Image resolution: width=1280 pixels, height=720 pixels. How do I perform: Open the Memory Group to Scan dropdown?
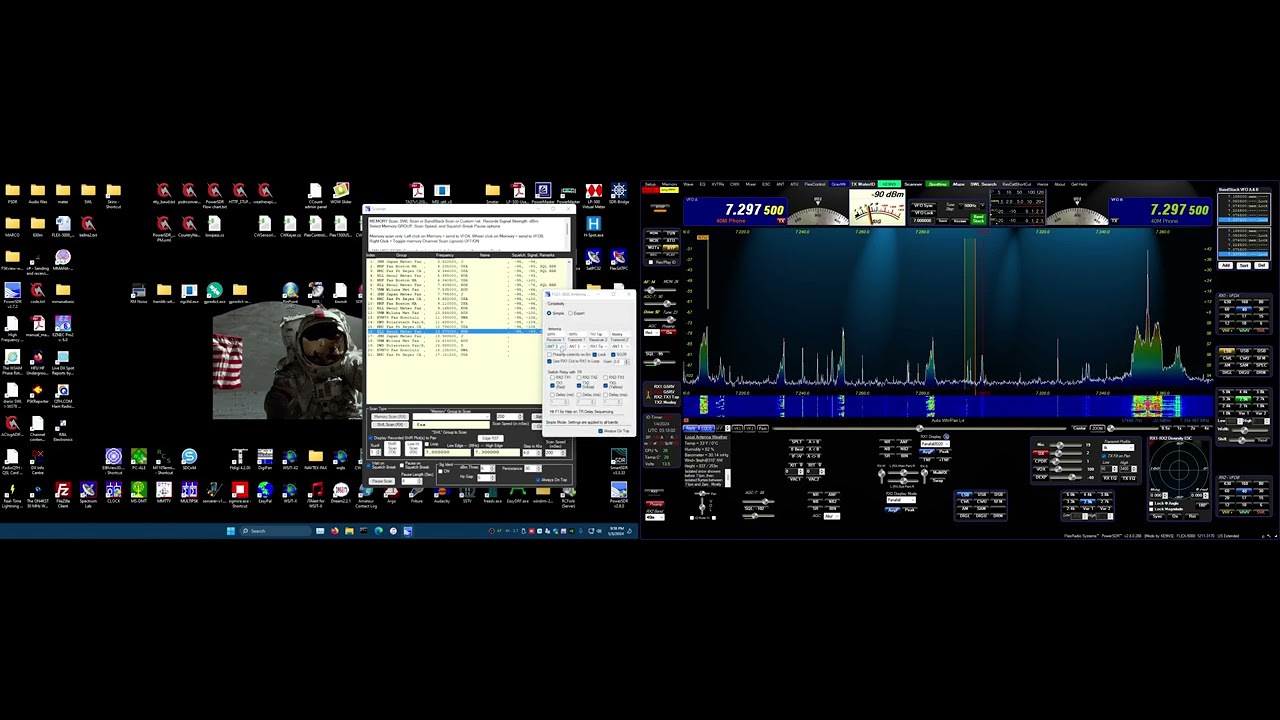tap(451, 417)
